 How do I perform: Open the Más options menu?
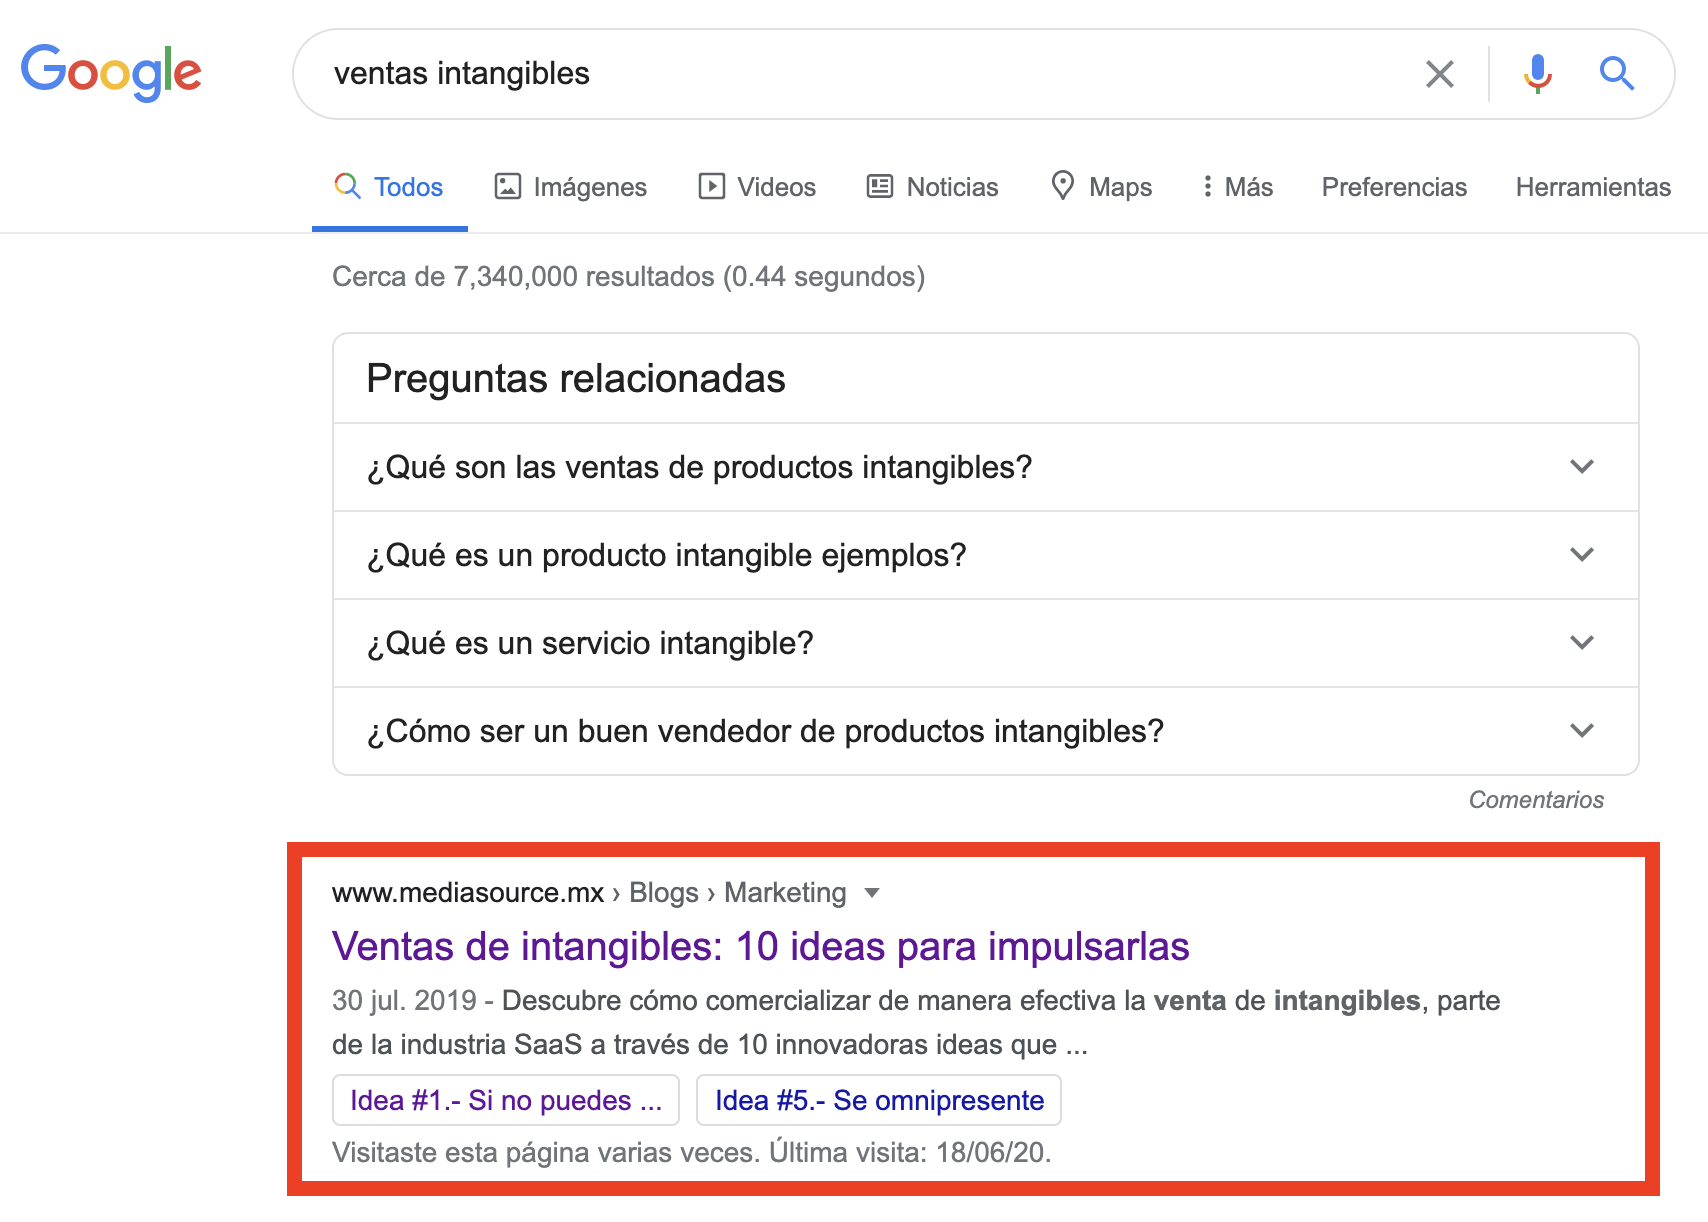point(1237,187)
